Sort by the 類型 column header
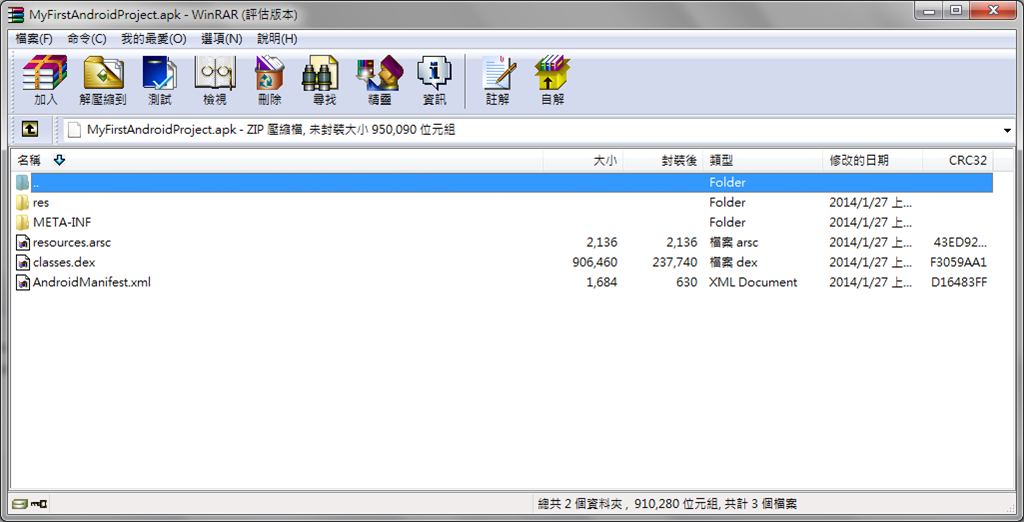Screen dimensions: 1024x522 (x=763, y=160)
